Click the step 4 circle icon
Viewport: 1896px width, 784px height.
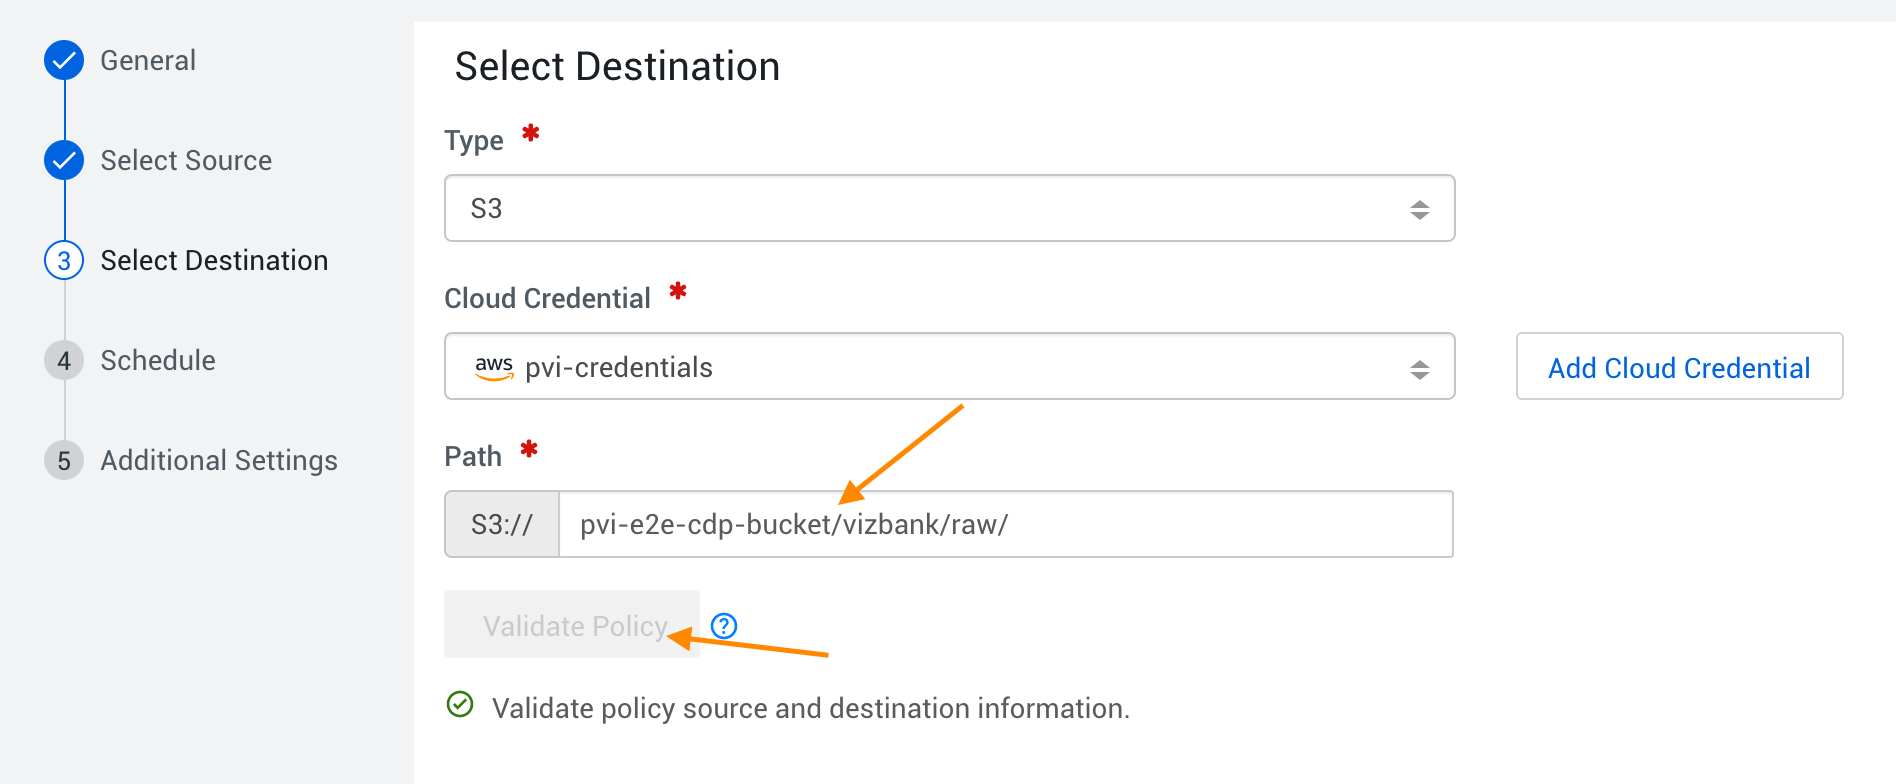63,360
